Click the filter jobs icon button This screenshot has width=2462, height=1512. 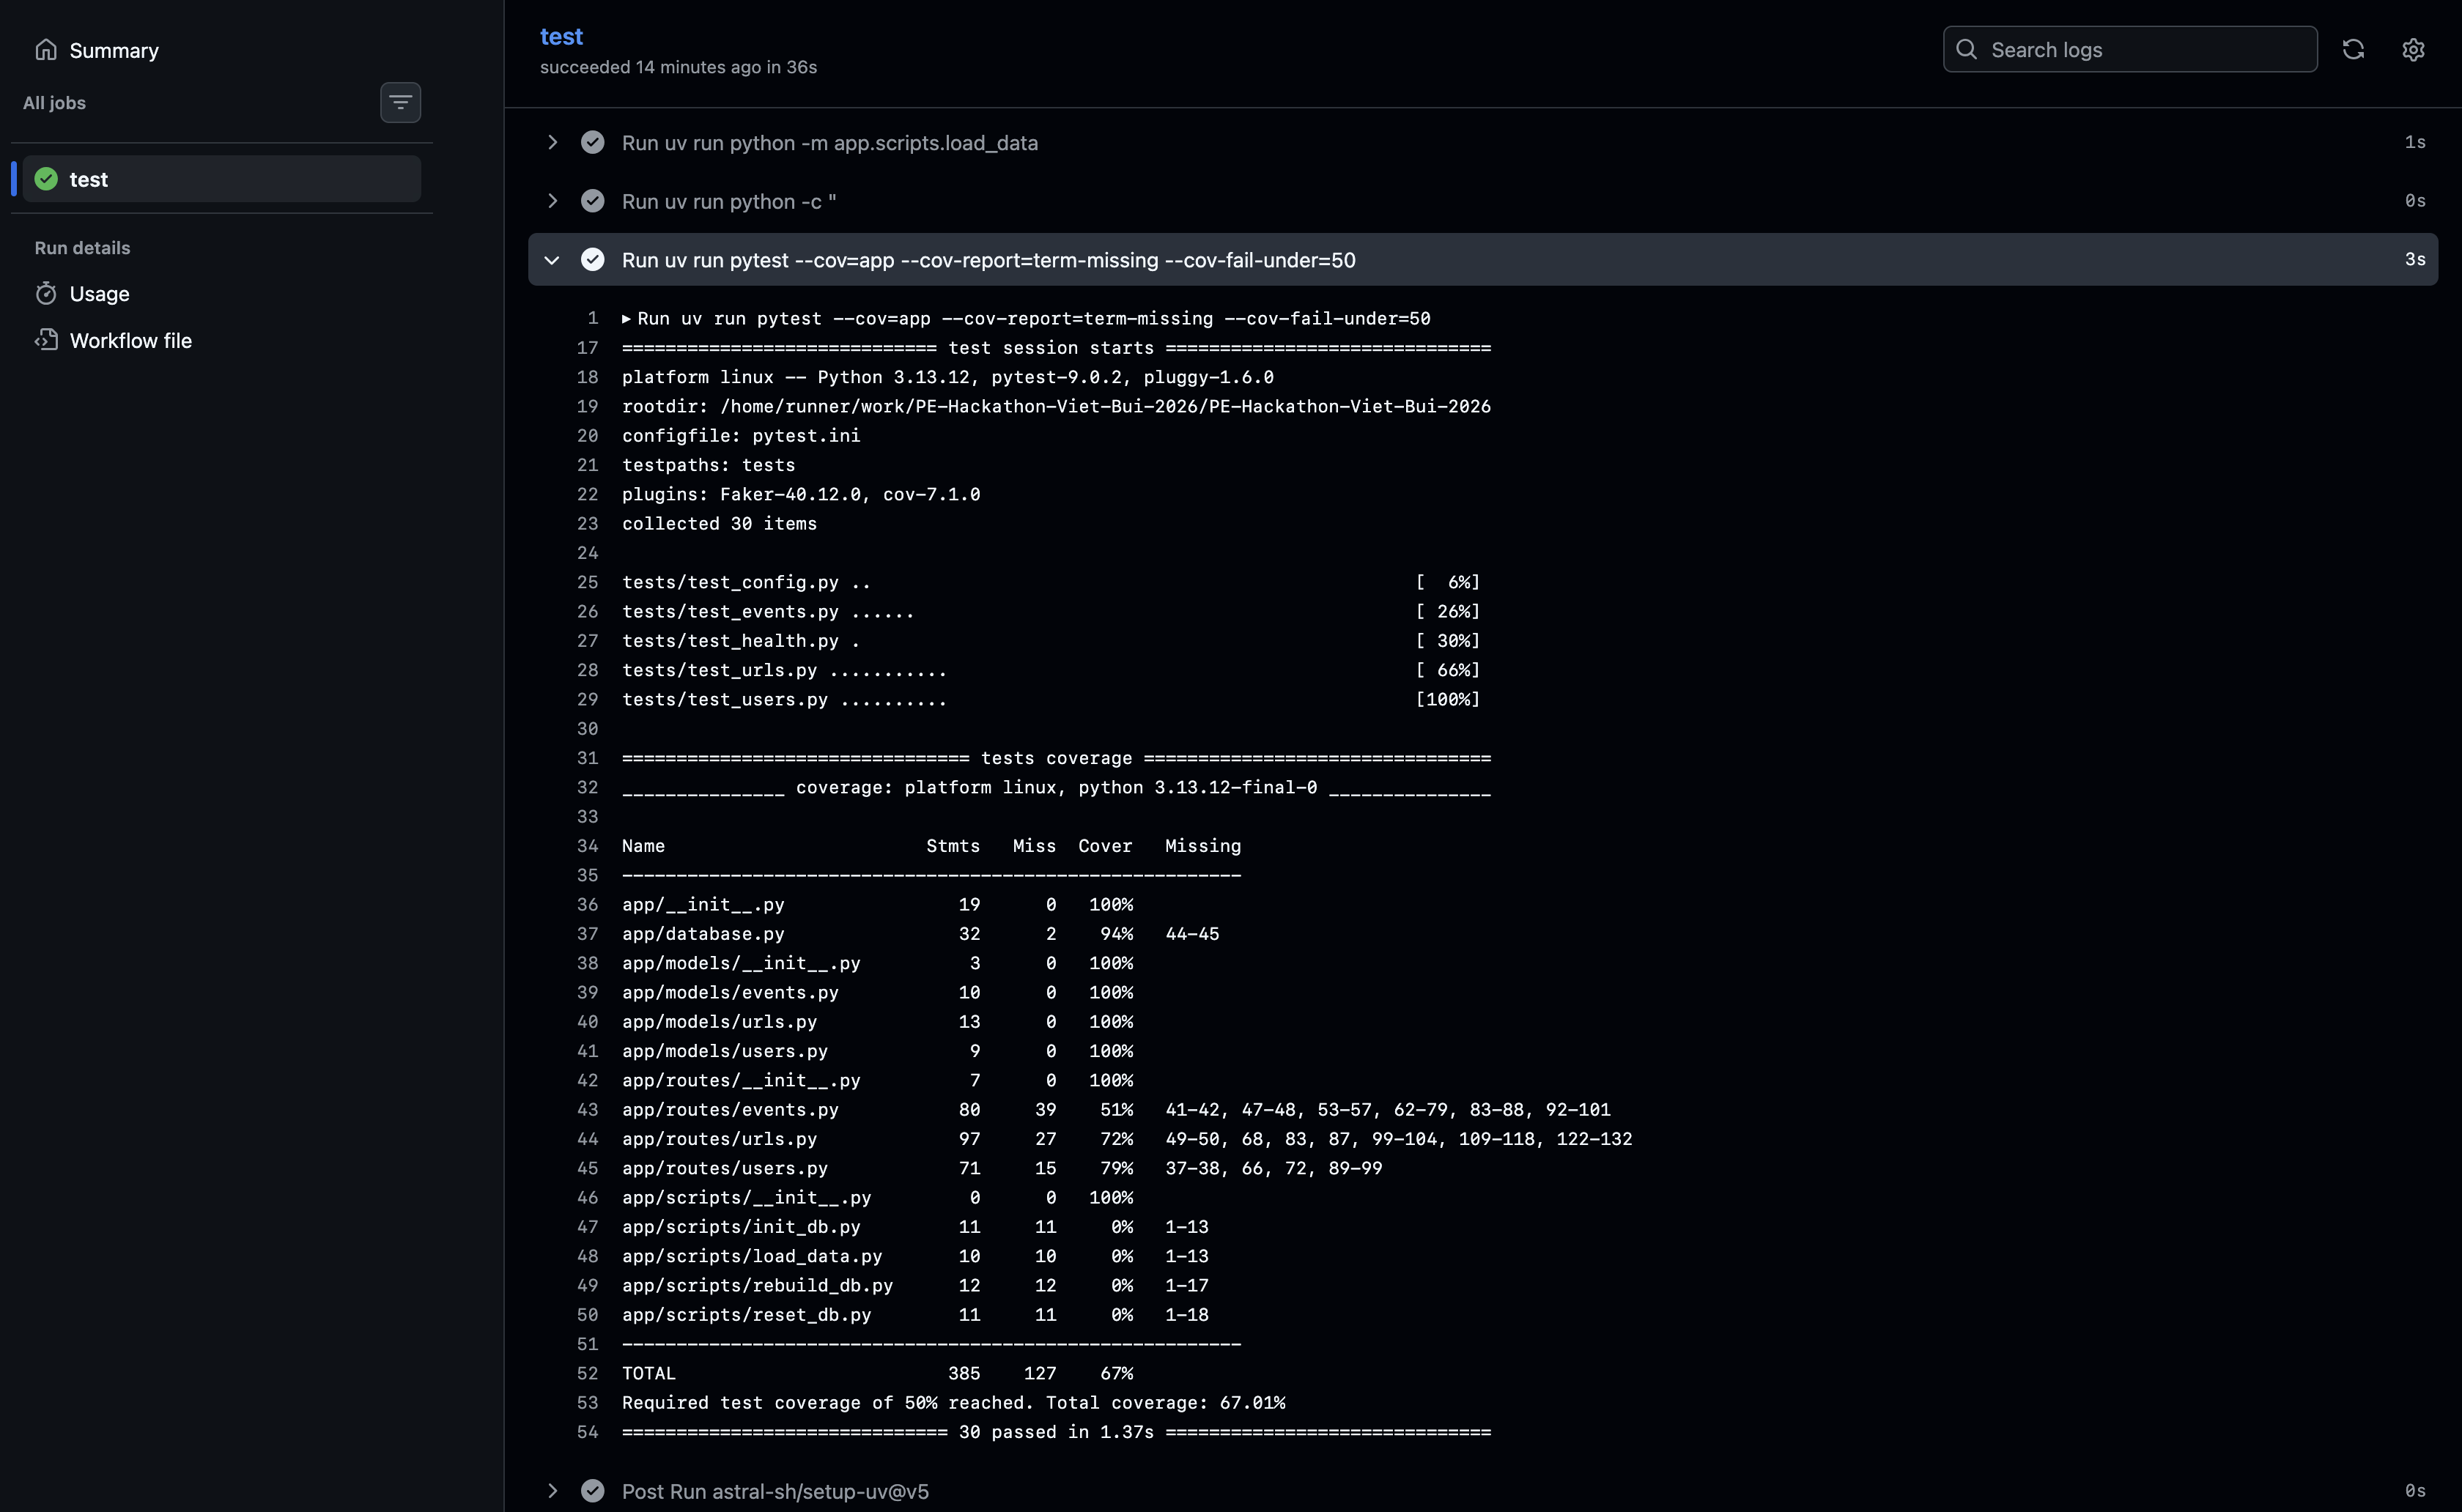(400, 102)
